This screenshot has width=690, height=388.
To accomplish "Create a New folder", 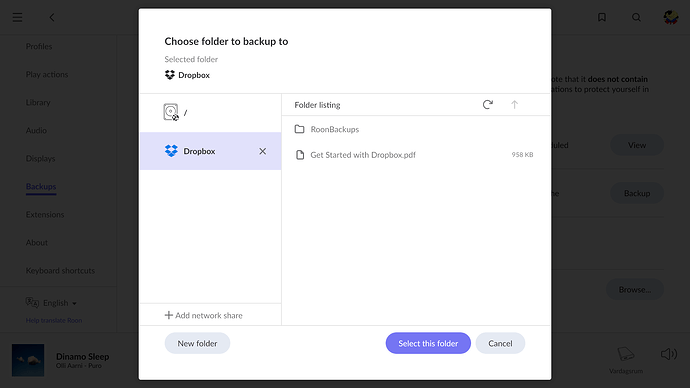I will pyautogui.click(x=197, y=343).
